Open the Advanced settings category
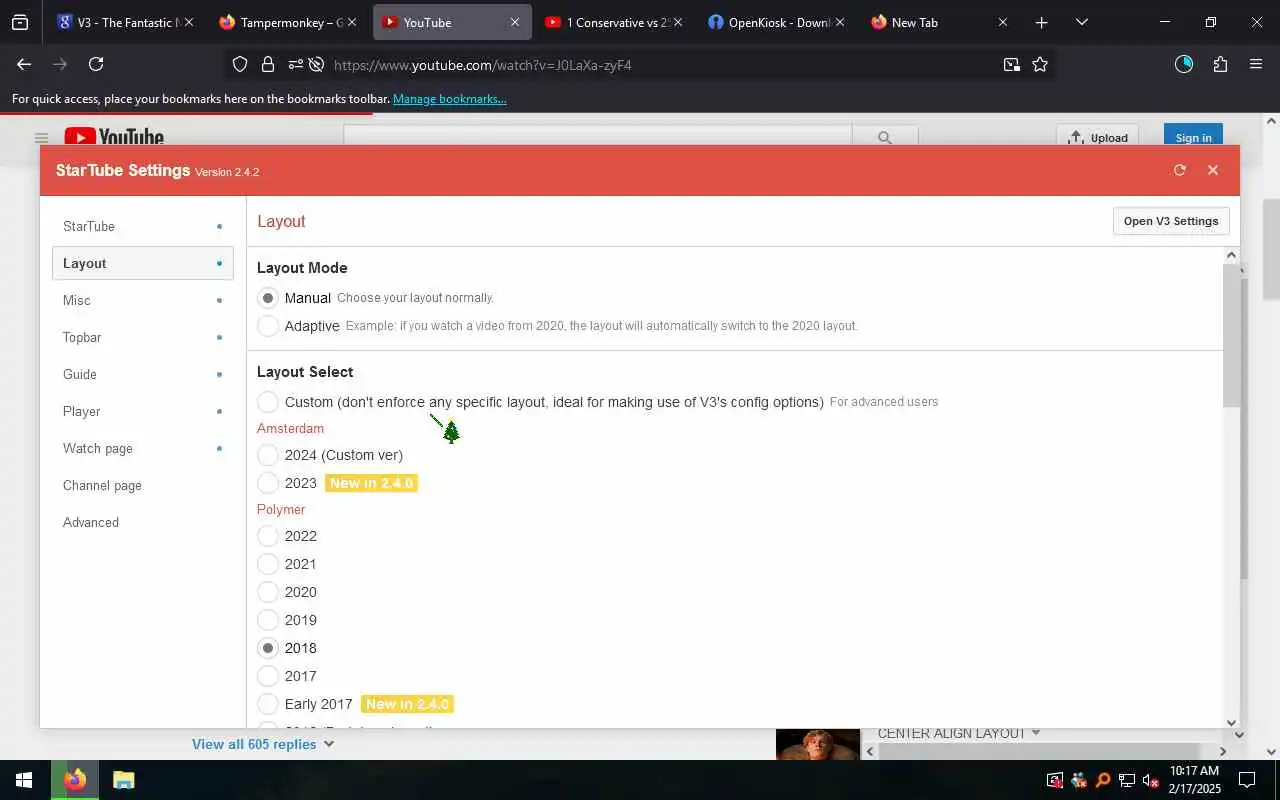The image size is (1280, 800). coord(142,522)
